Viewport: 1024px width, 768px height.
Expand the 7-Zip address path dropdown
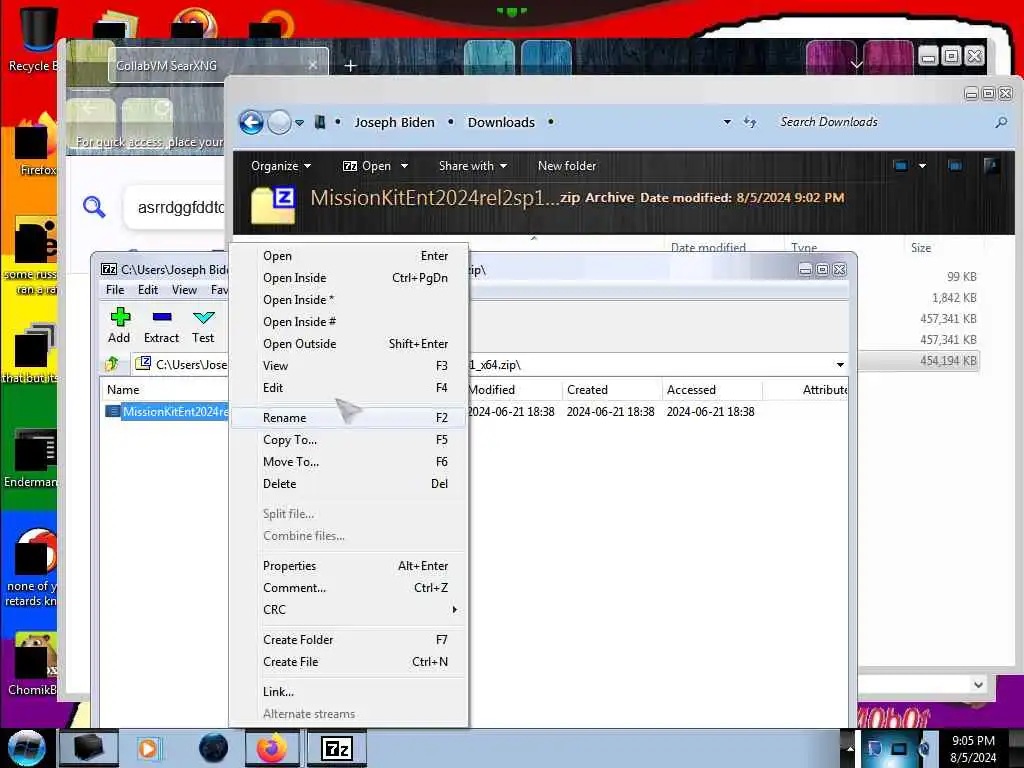tap(840, 364)
